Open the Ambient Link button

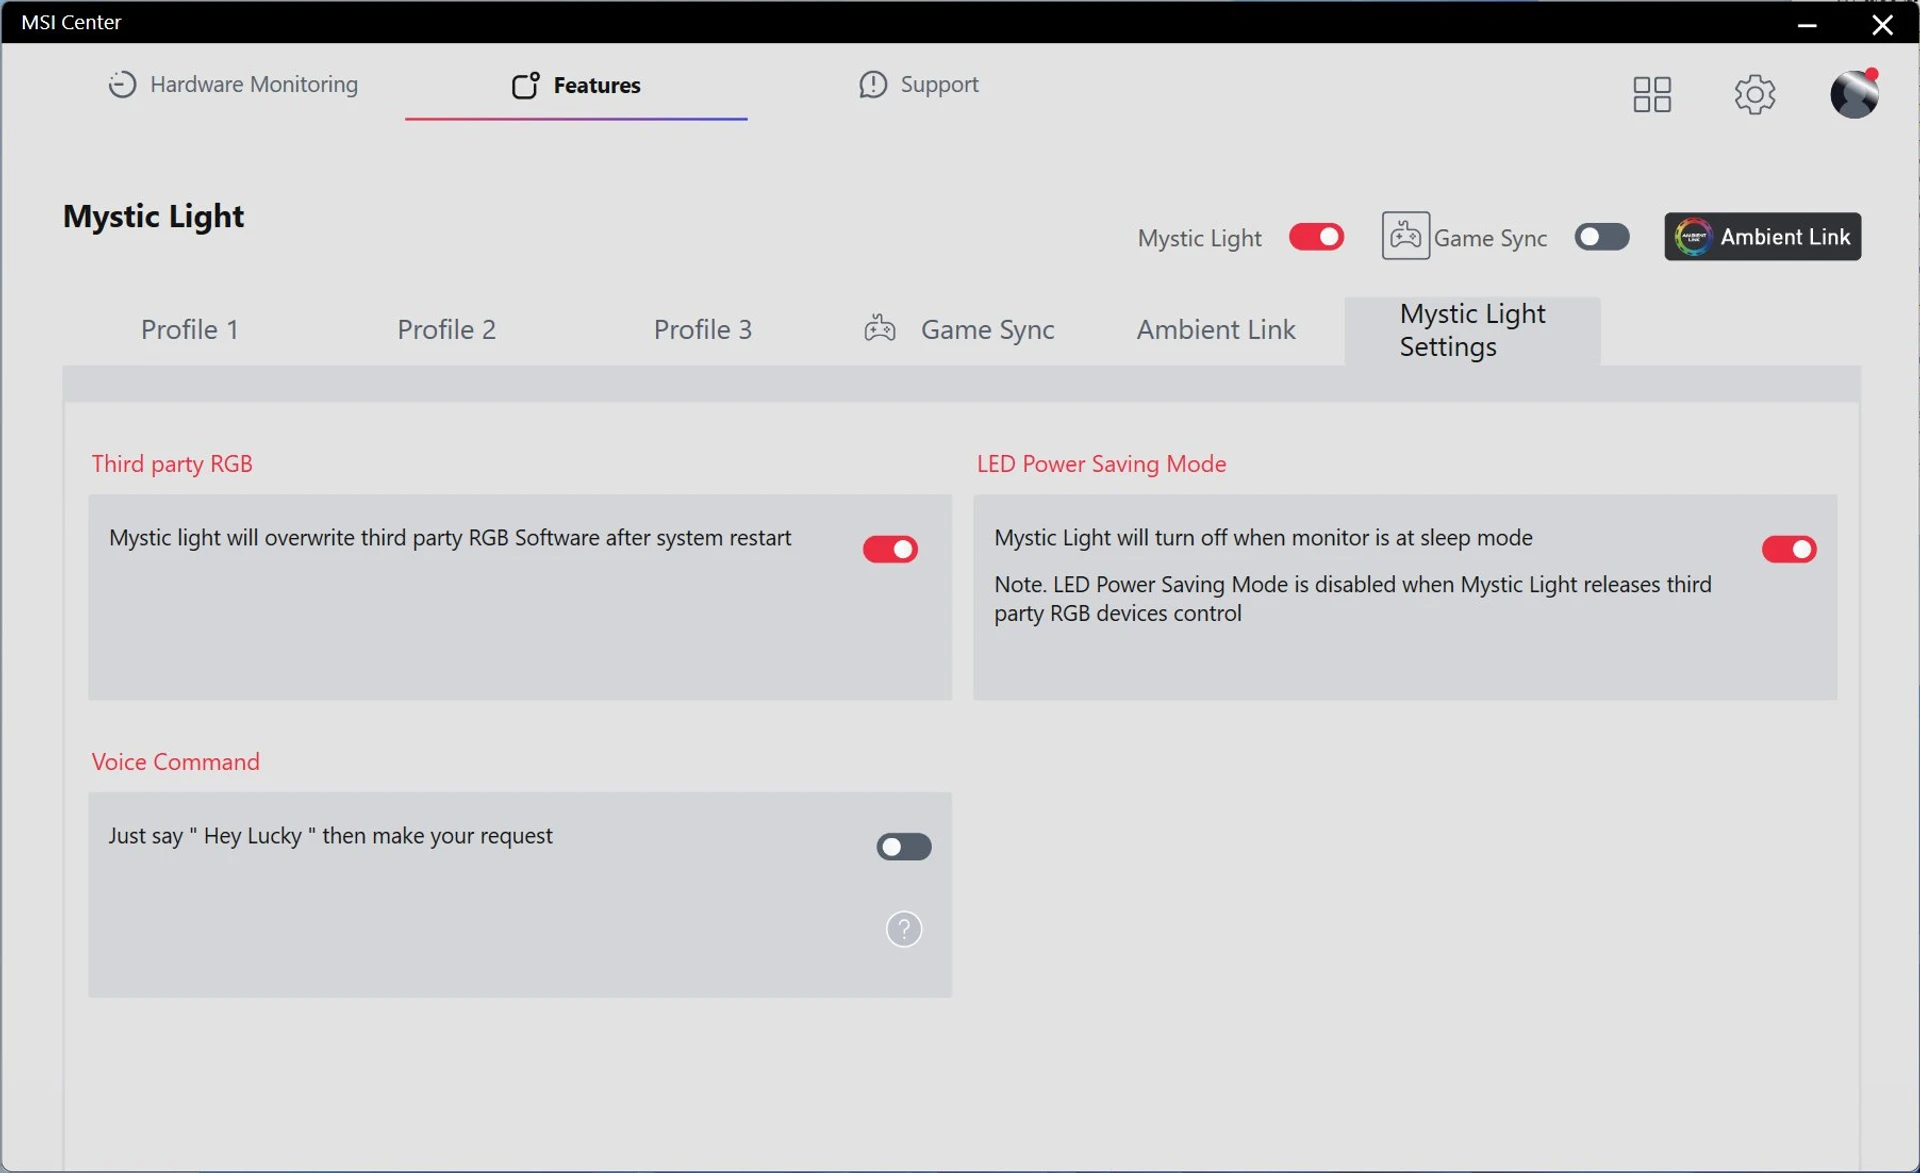(x=1762, y=236)
